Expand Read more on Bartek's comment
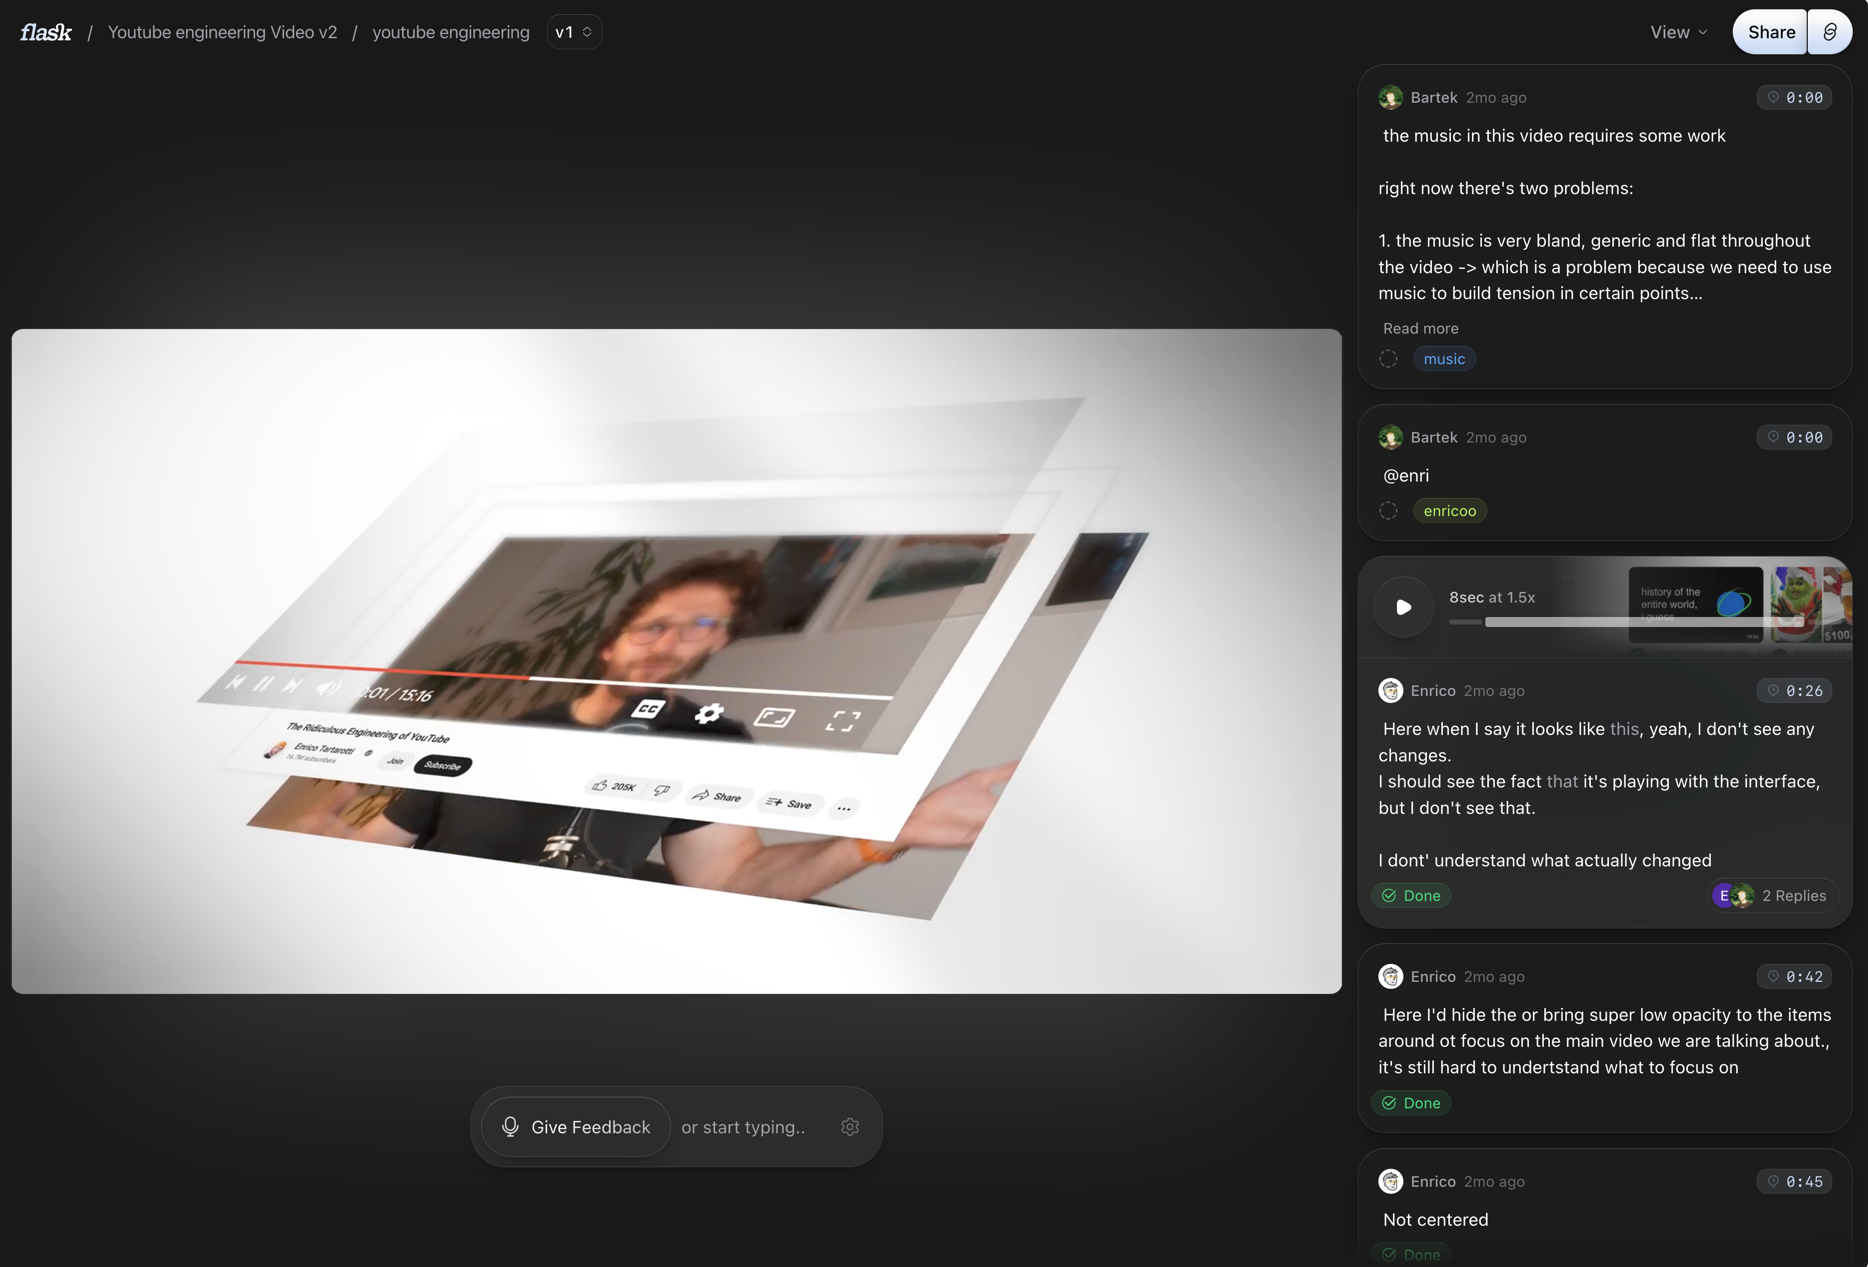The width and height of the screenshot is (1868, 1267). 1420,328
